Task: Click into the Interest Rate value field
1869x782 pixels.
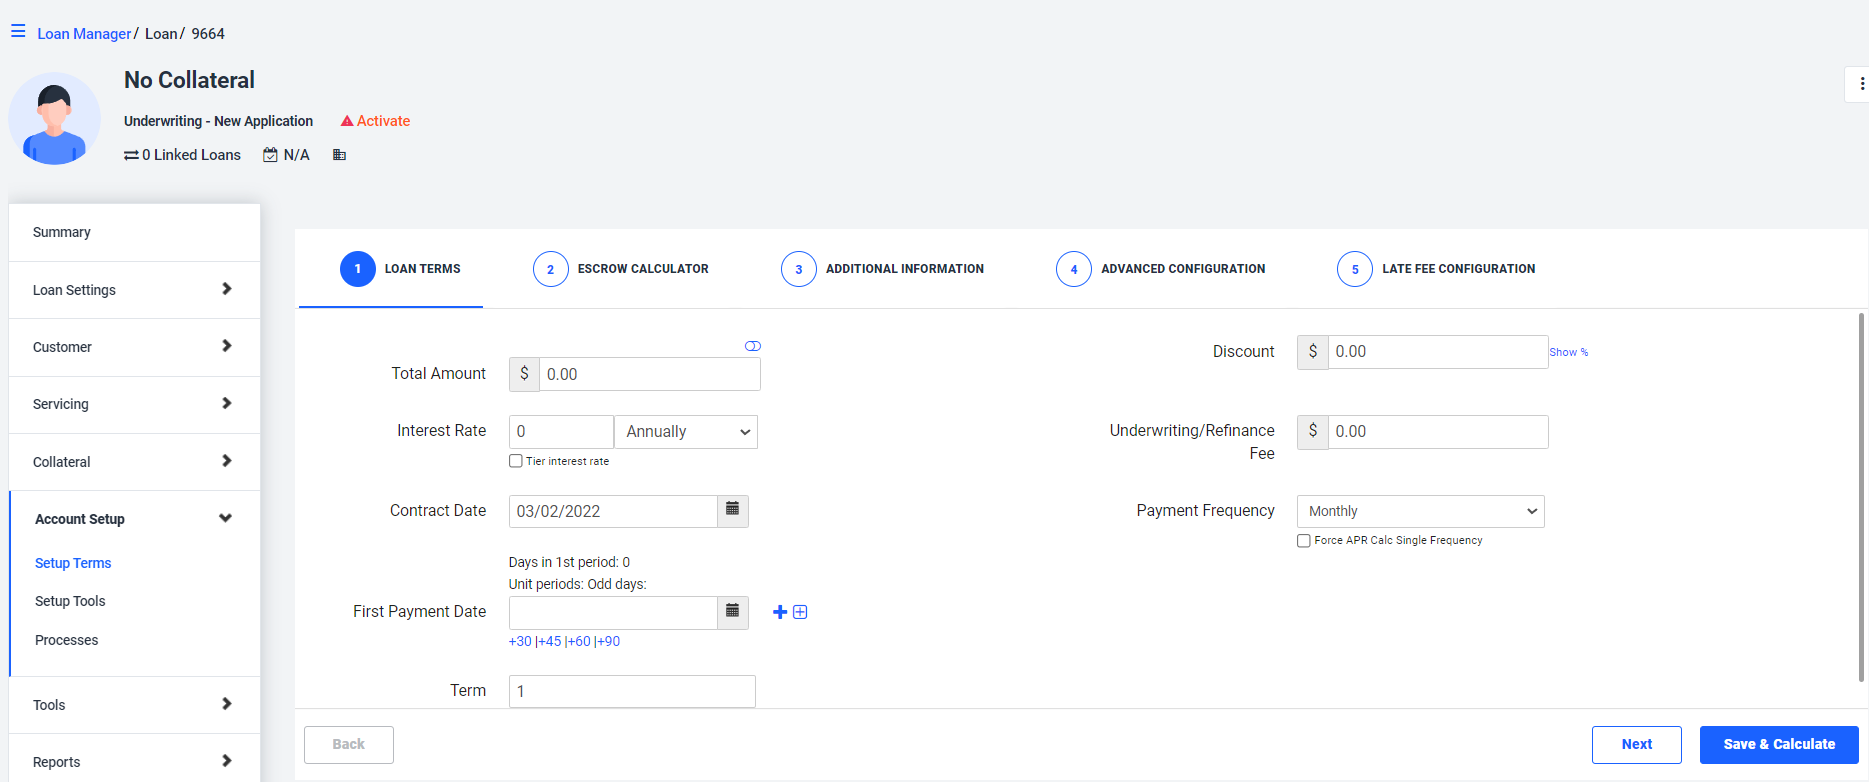Action: [561, 432]
